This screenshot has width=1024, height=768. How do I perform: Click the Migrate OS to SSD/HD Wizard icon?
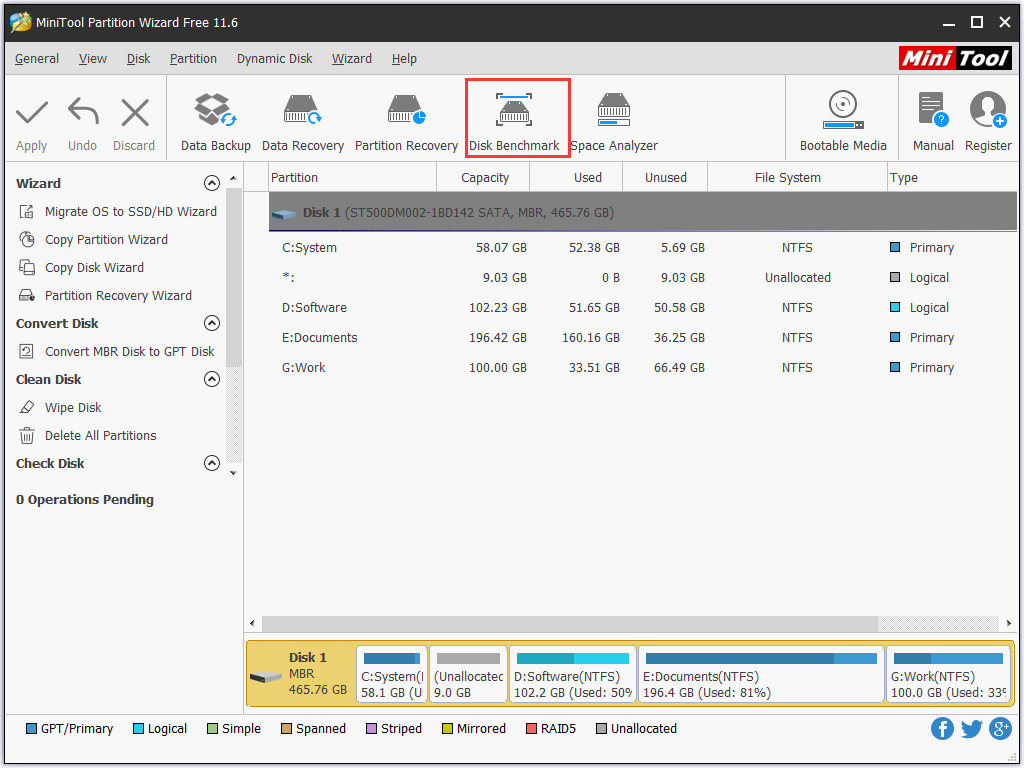pyautogui.click(x=27, y=212)
